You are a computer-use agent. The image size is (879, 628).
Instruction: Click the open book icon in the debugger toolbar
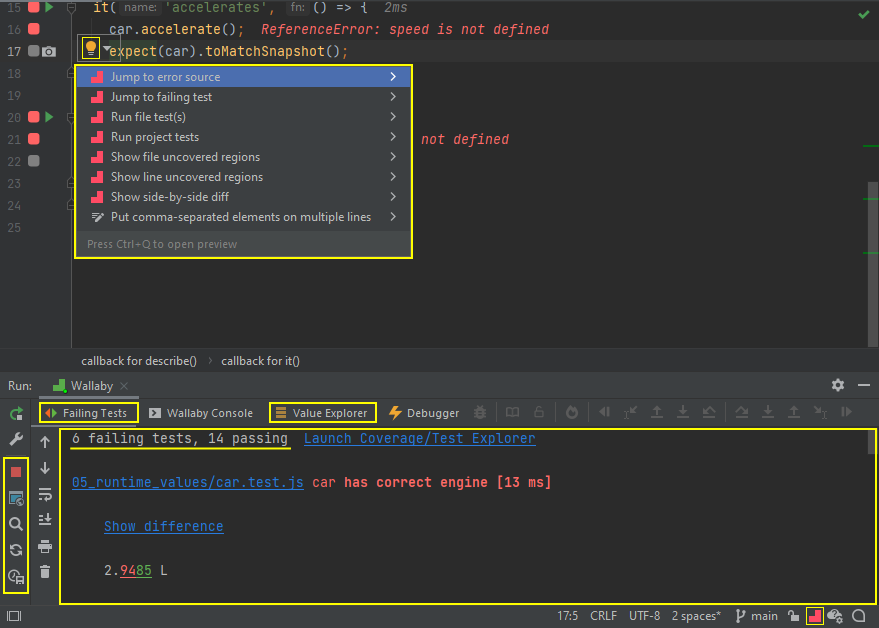click(x=512, y=413)
